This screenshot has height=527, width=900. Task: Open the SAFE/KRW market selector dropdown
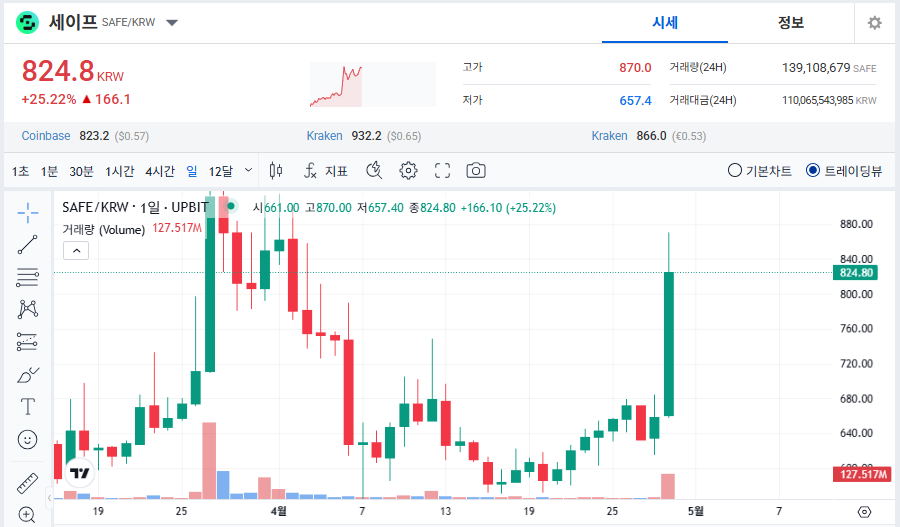[x=172, y=23]
